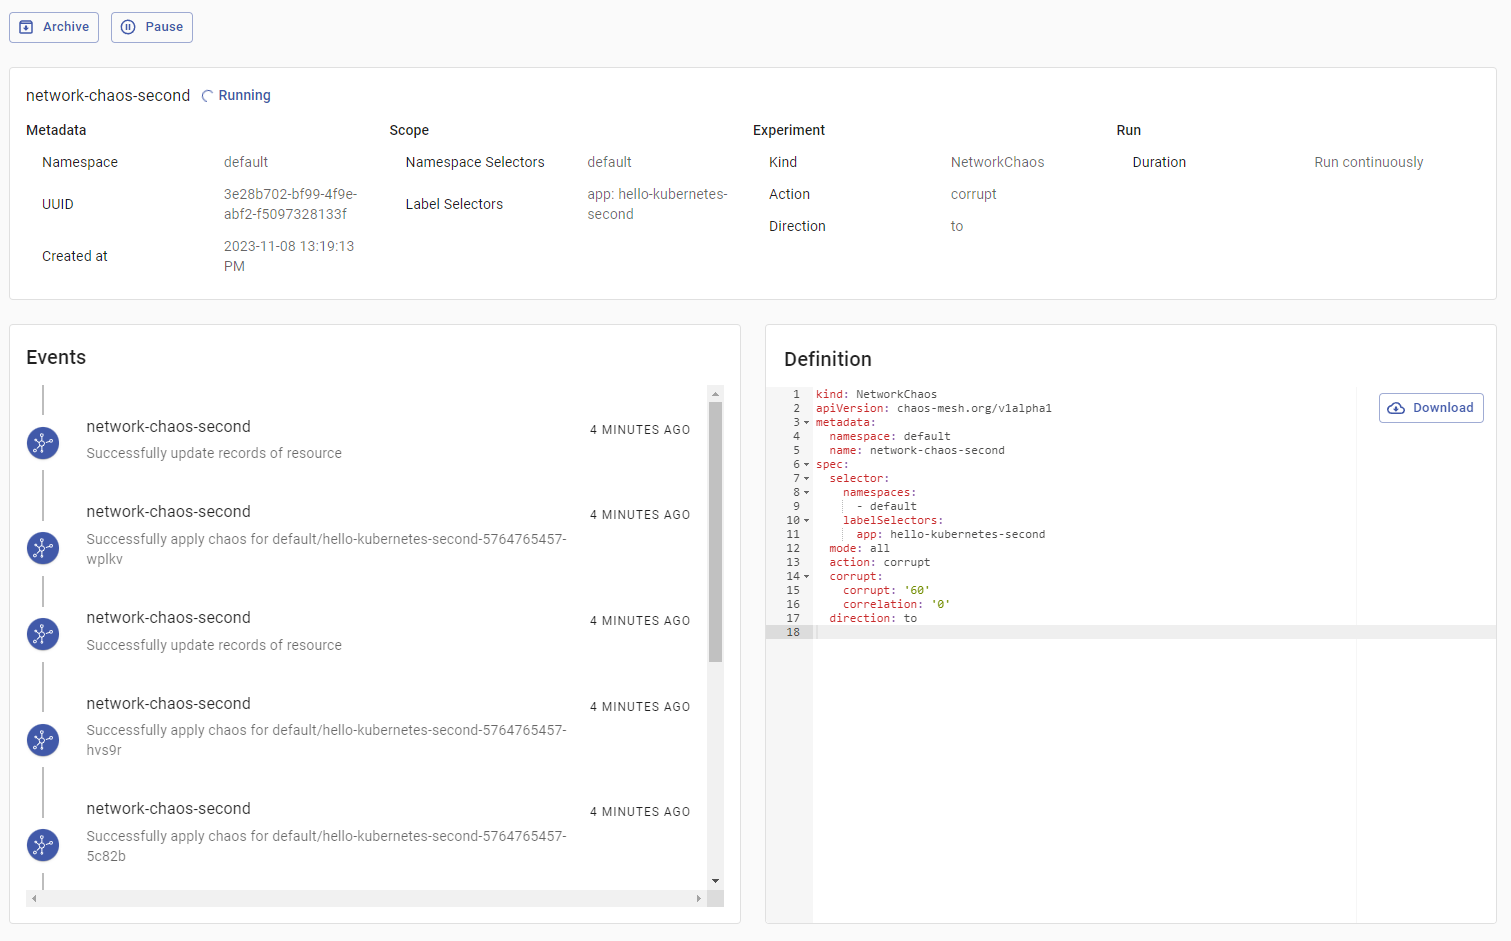Click the Archive button
The image size is (1511, 941).
point(54,27)
